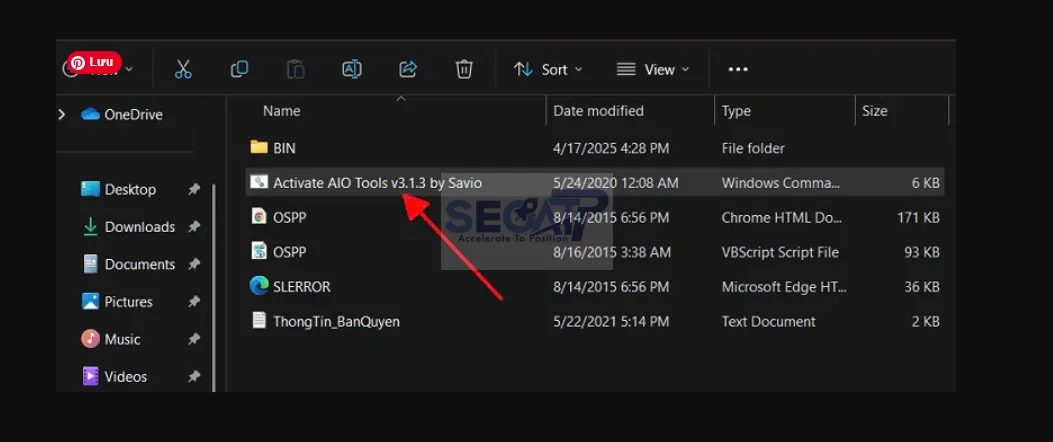Click the pin icon beside Videos

(194, 377)
